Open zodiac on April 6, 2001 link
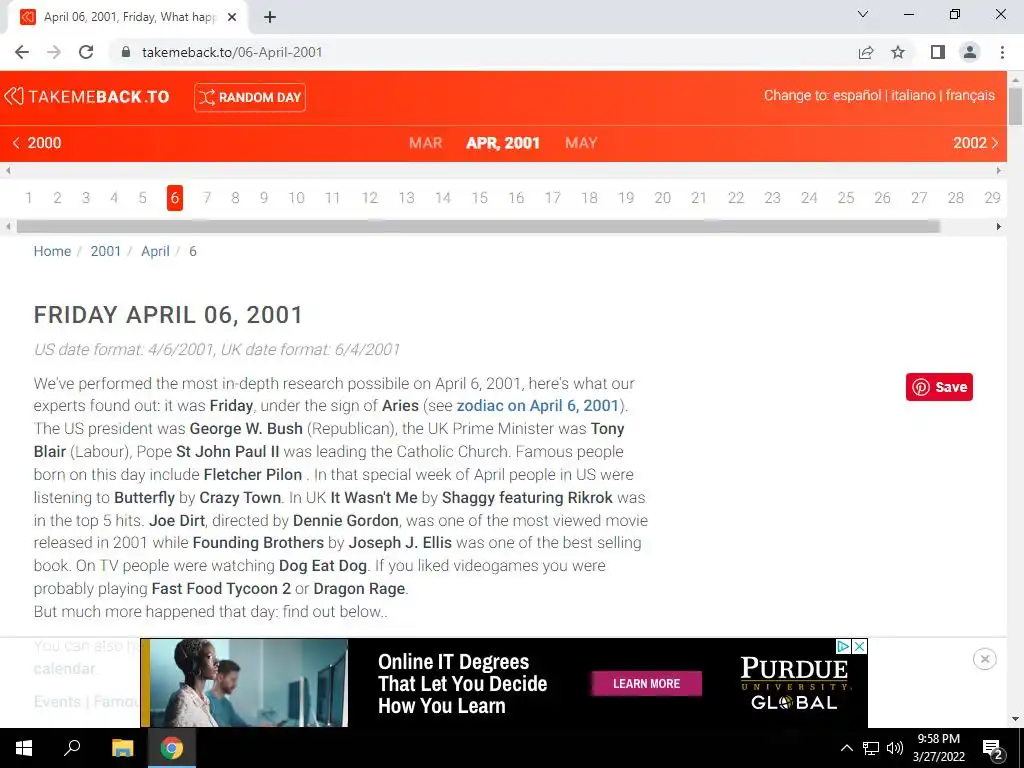This screenshot has width=1024, height=768. [x=537, y=406]
